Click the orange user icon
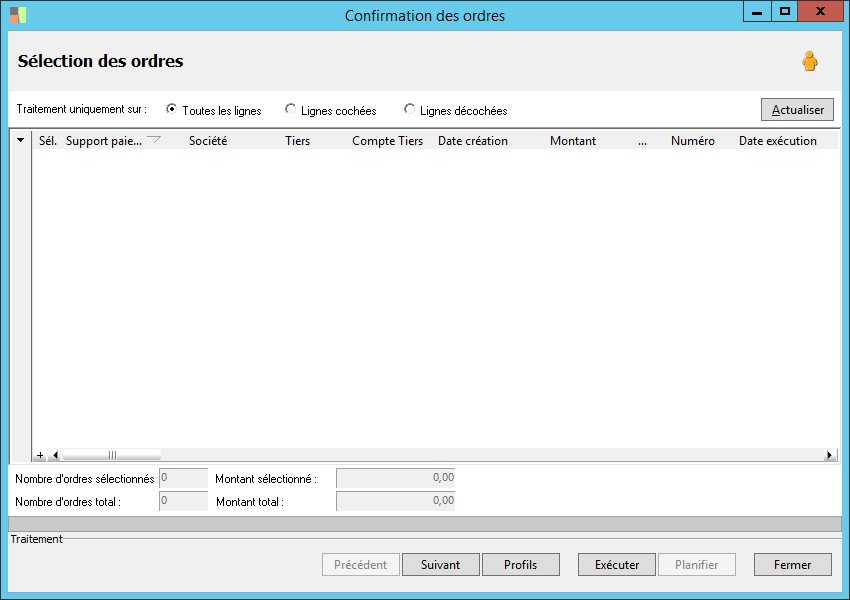This screenshot has height=600, width=850. 810,61
